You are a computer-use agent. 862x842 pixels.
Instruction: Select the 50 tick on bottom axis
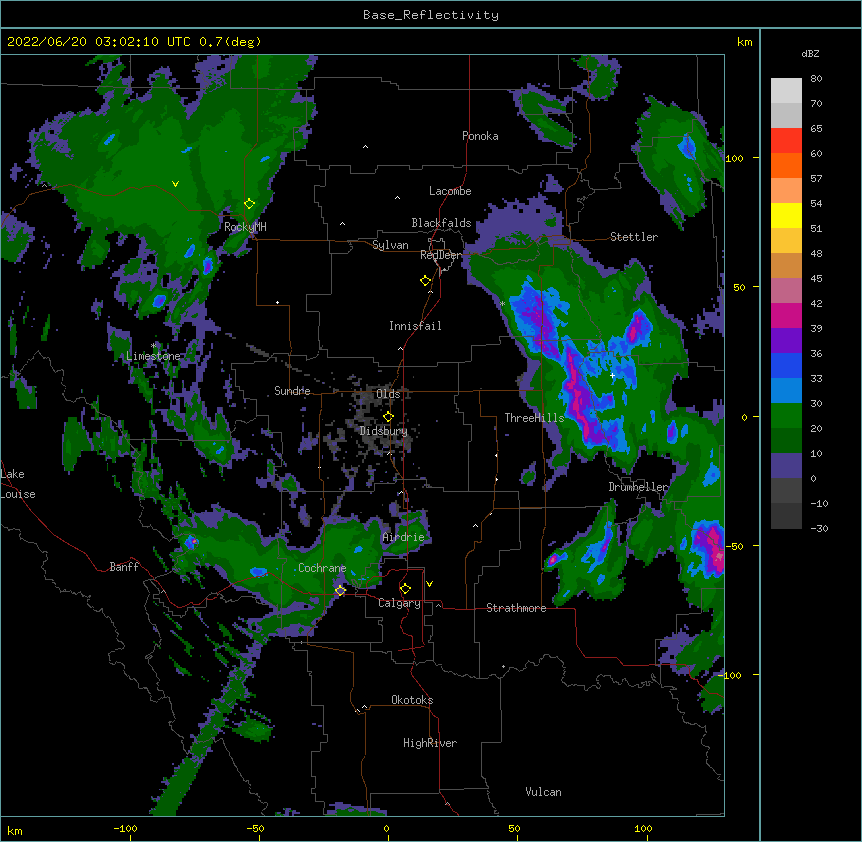click(x=514, y=828)
